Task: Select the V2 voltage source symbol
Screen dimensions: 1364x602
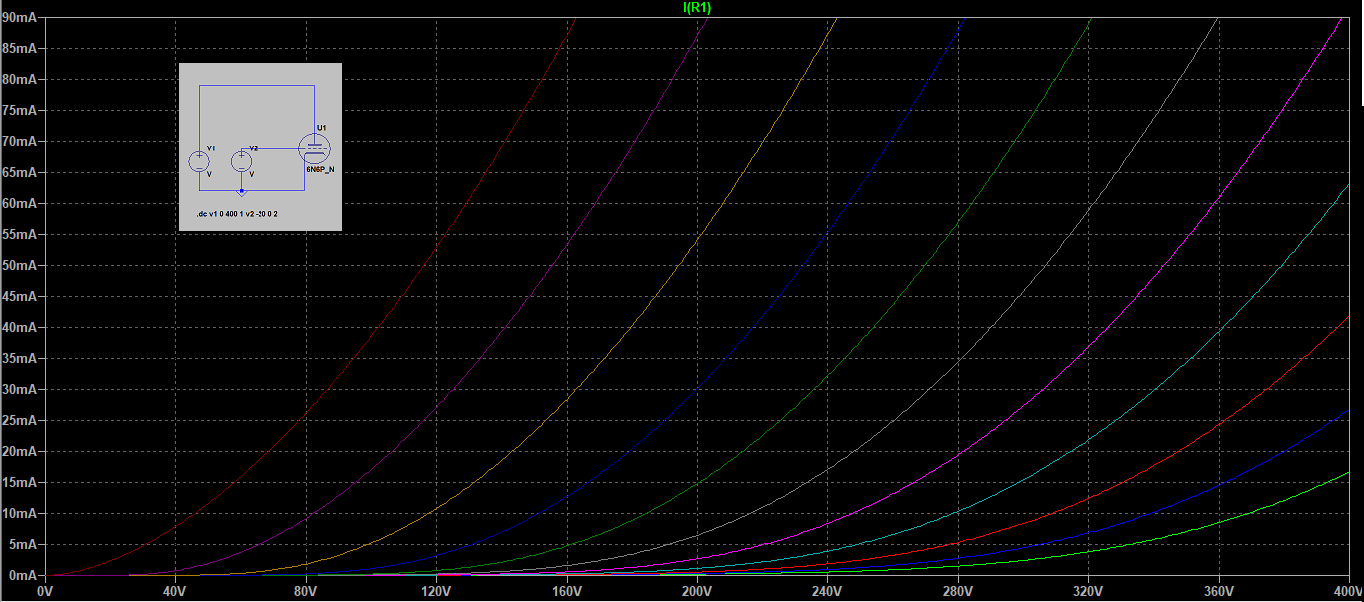Action: (x=242, y=161)
